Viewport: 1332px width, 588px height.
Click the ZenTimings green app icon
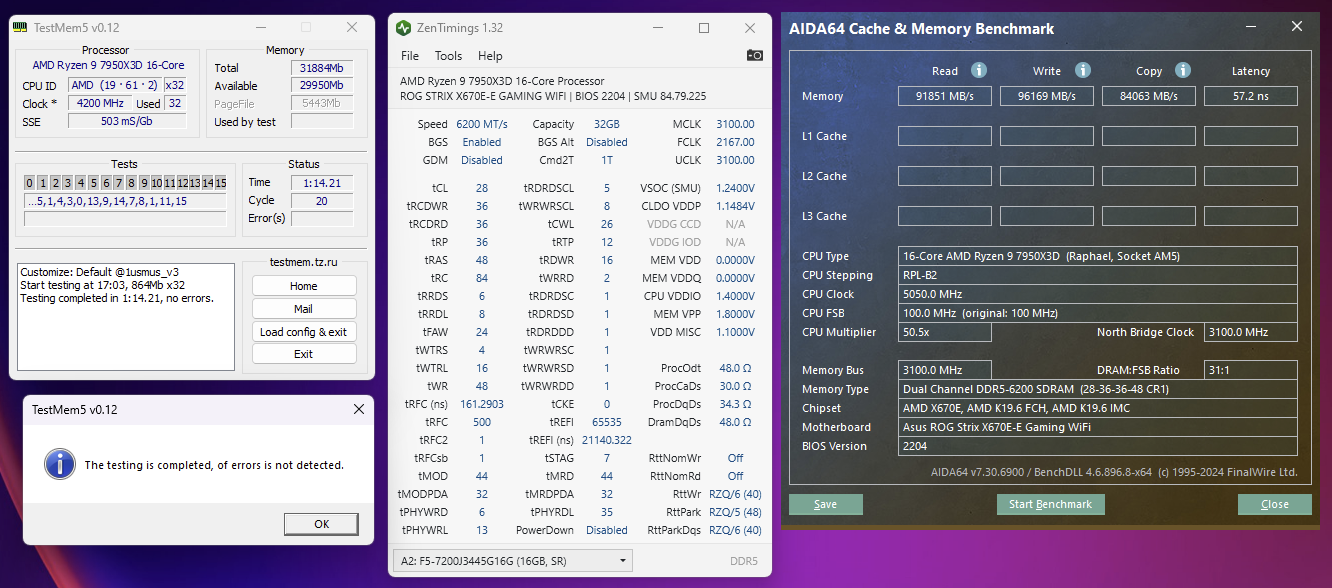tap(403, 28)
